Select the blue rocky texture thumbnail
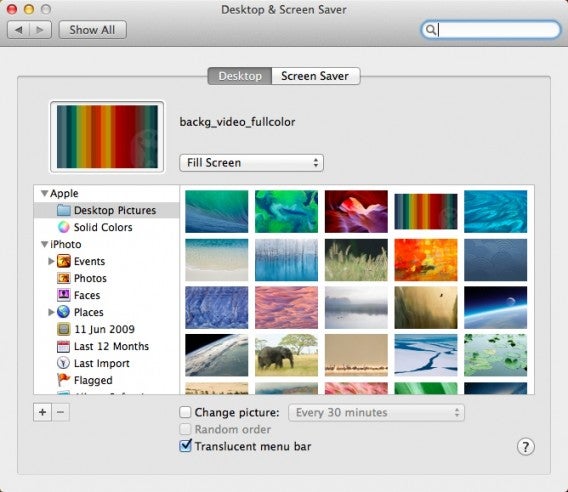 click(217, 308)
